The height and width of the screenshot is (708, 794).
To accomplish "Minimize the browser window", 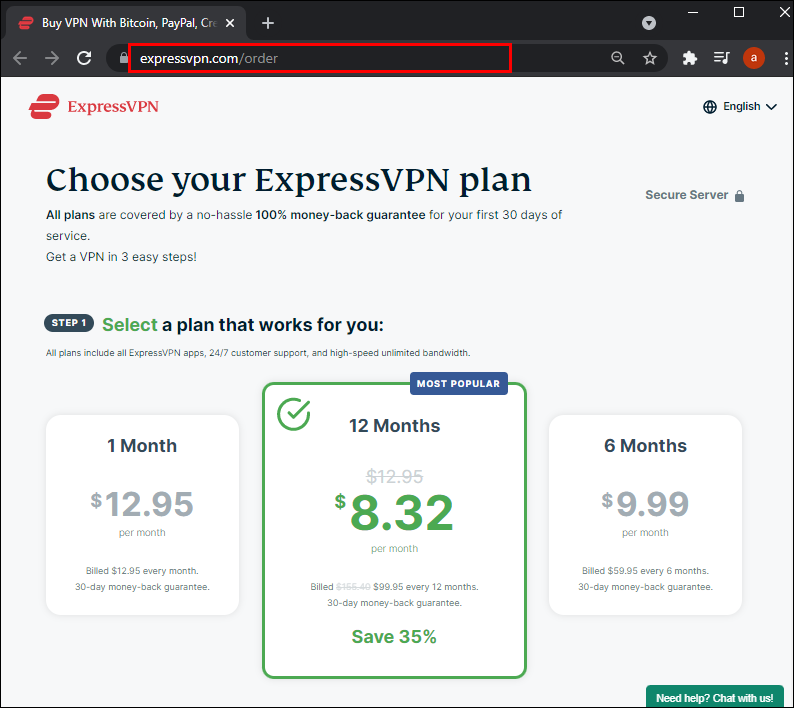I will pyautogui.click(x=693, y=12).
